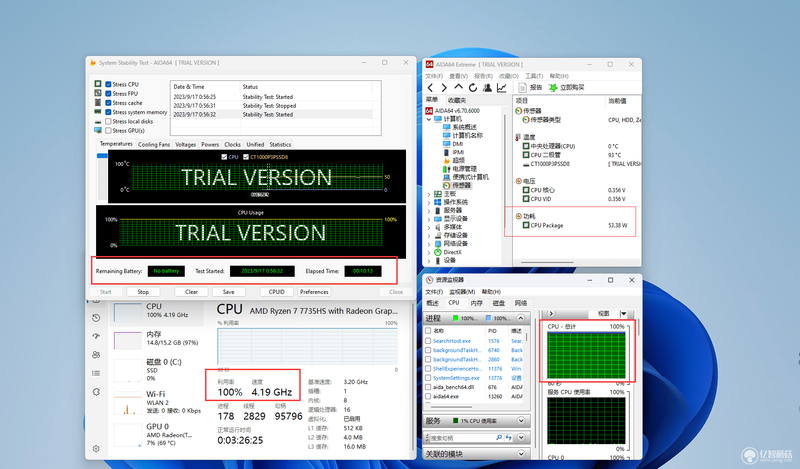The image size is (800, 469).
Task: Click the startup apps gauge icon in Task Manager sidebar
Action: click(x=96, y=336)
